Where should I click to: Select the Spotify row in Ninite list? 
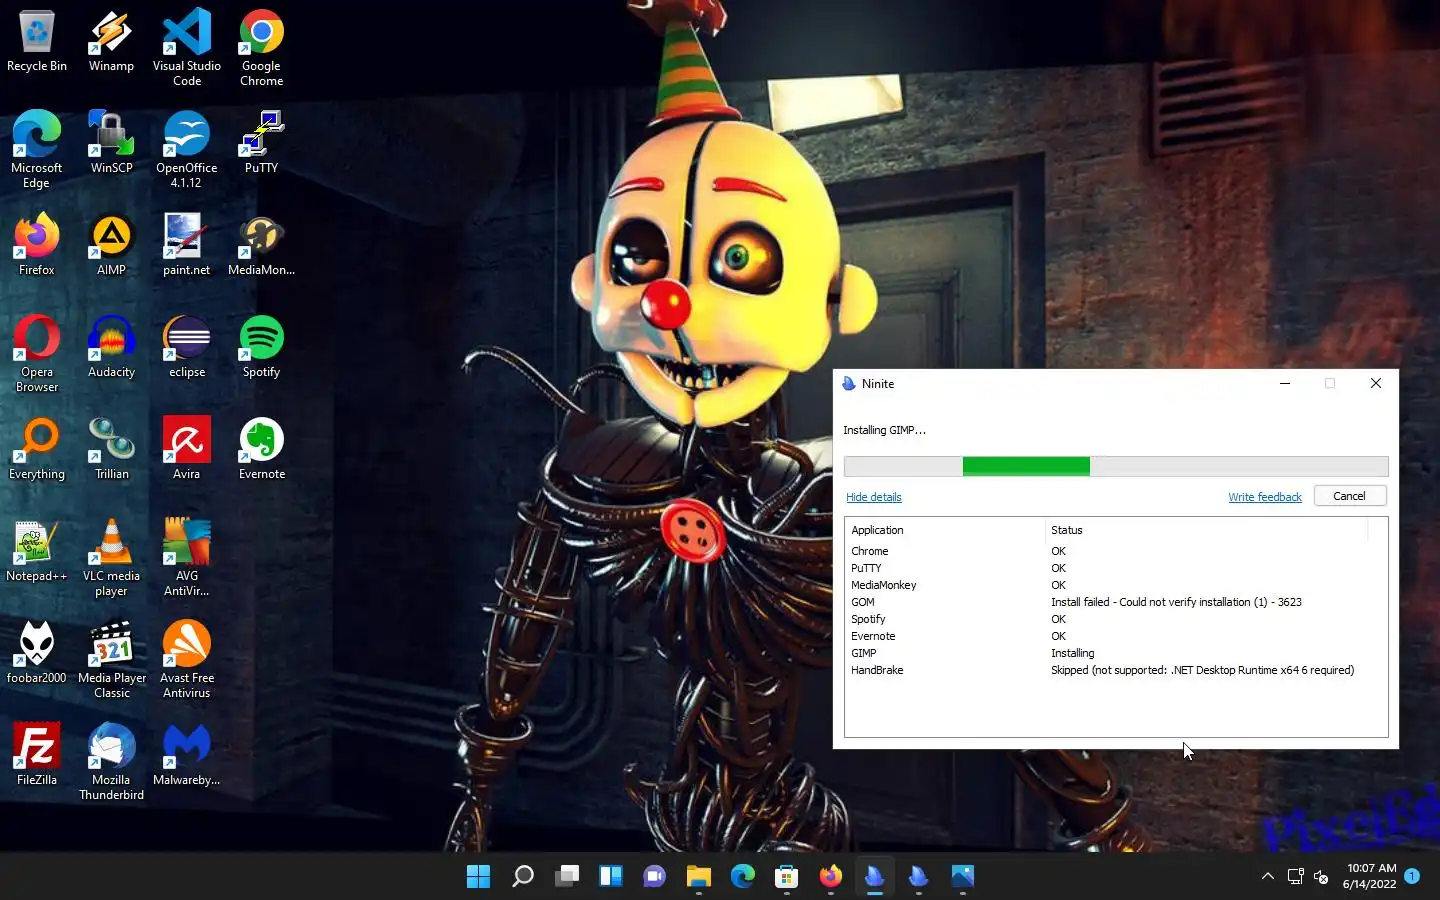click(1116, 619)
